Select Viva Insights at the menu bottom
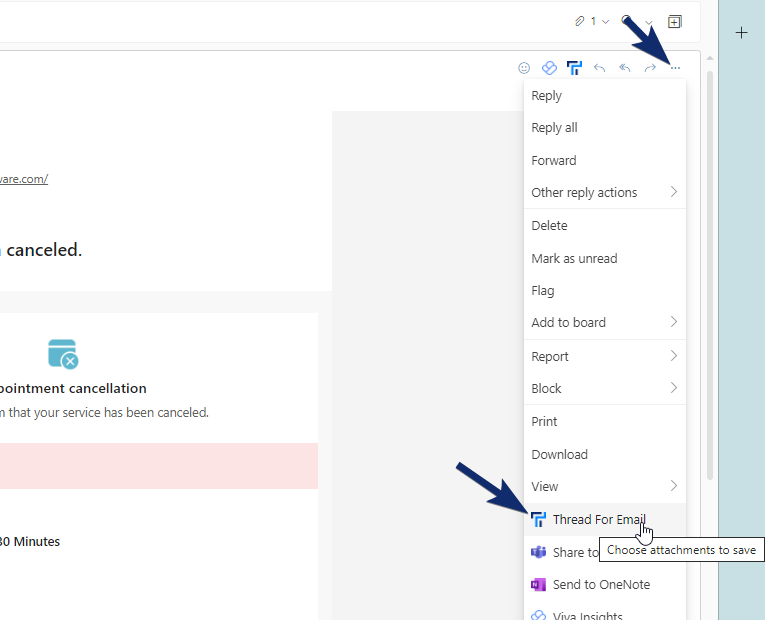 tap(605, 614)
